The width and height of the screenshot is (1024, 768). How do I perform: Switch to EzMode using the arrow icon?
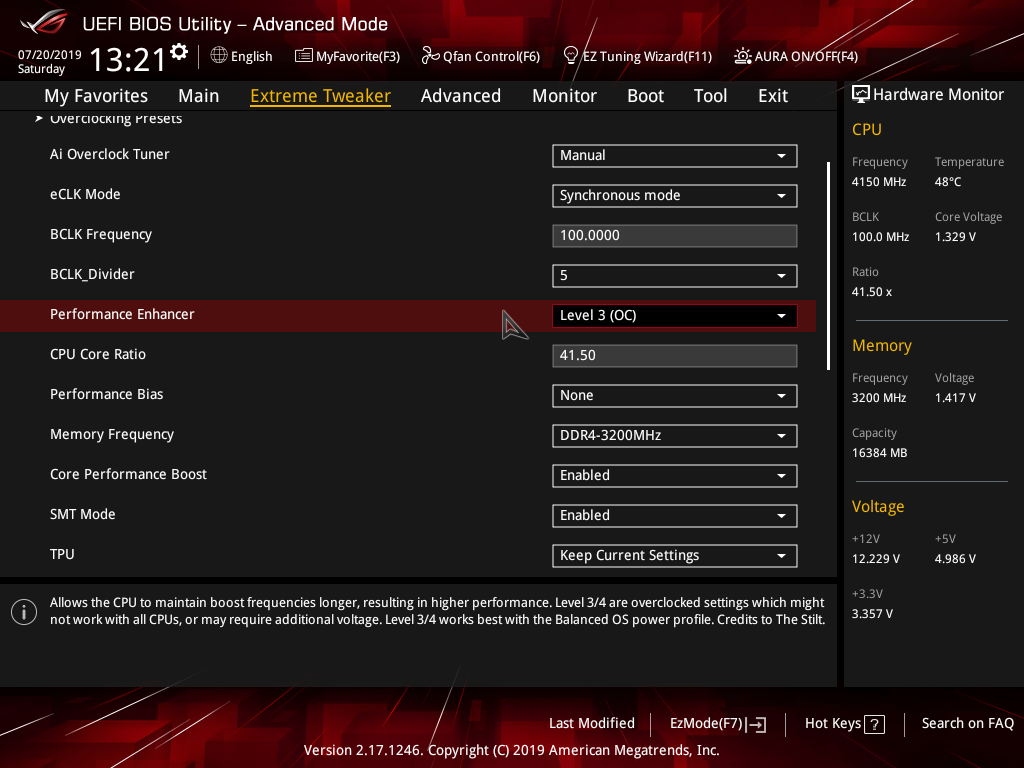757,724
